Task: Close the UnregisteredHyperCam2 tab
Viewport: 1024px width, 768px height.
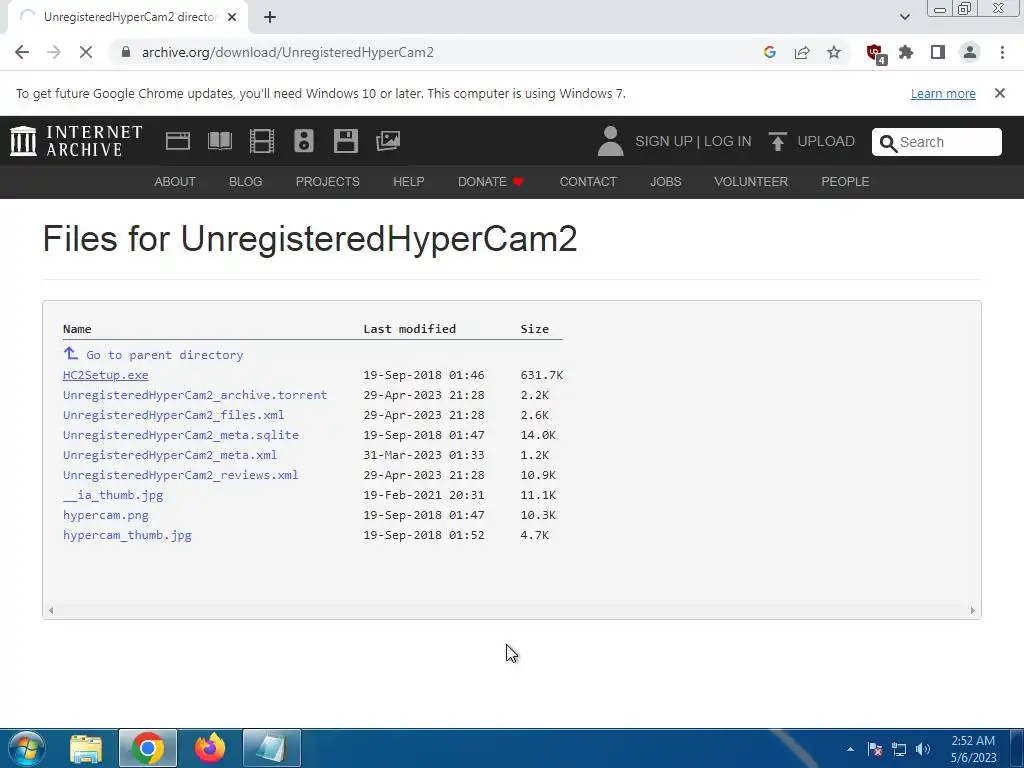Action: [232, 17]
